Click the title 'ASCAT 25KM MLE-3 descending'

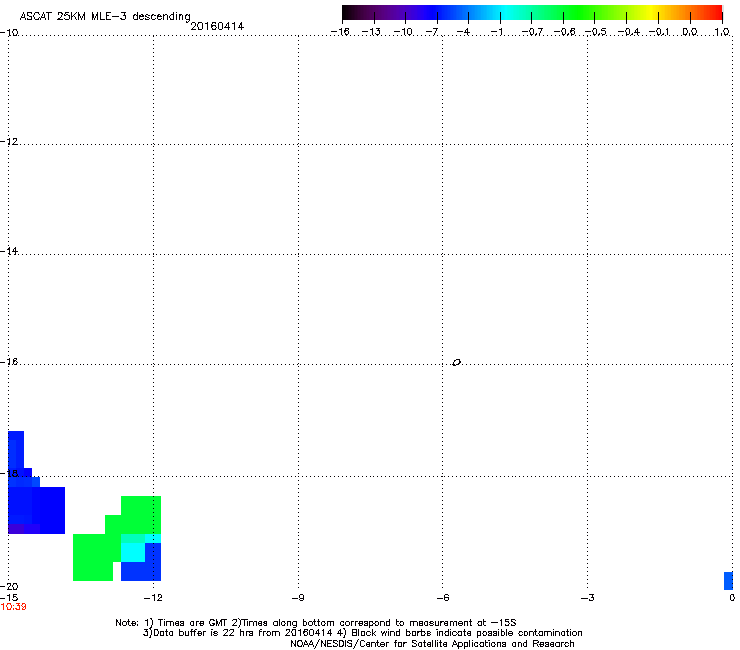[x=105, y=17]
